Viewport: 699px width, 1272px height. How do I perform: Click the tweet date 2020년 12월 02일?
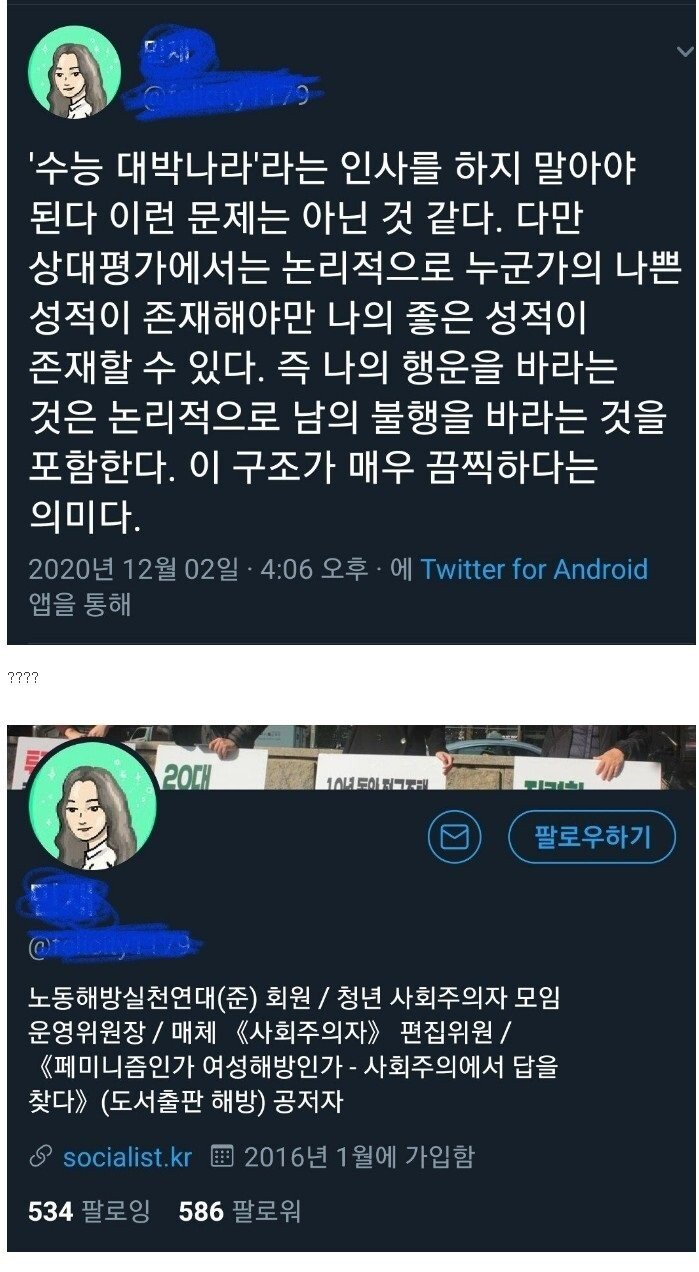tap(133, 570)
